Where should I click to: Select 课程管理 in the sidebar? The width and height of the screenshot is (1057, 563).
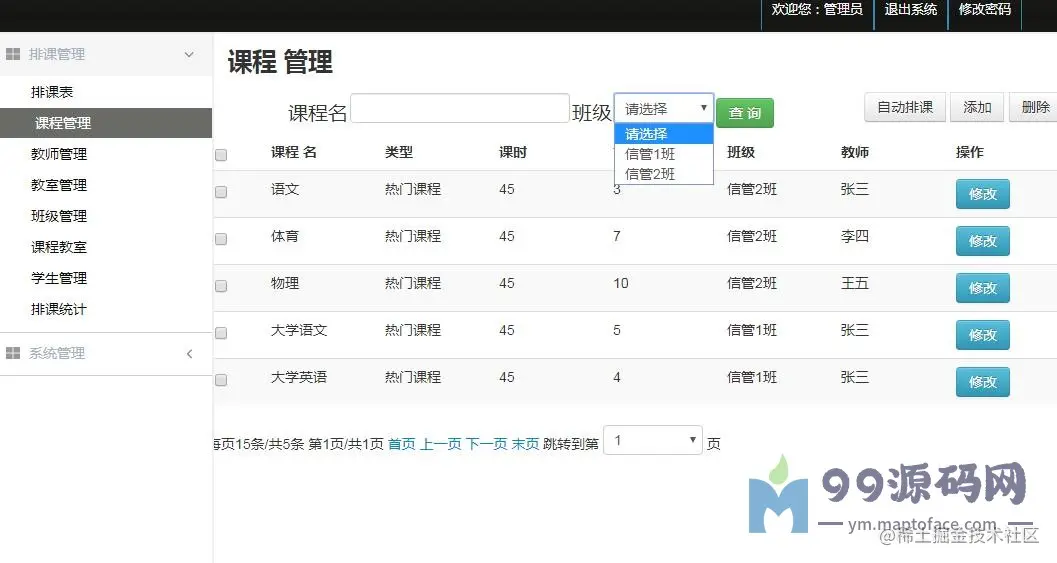pos(106,123)
